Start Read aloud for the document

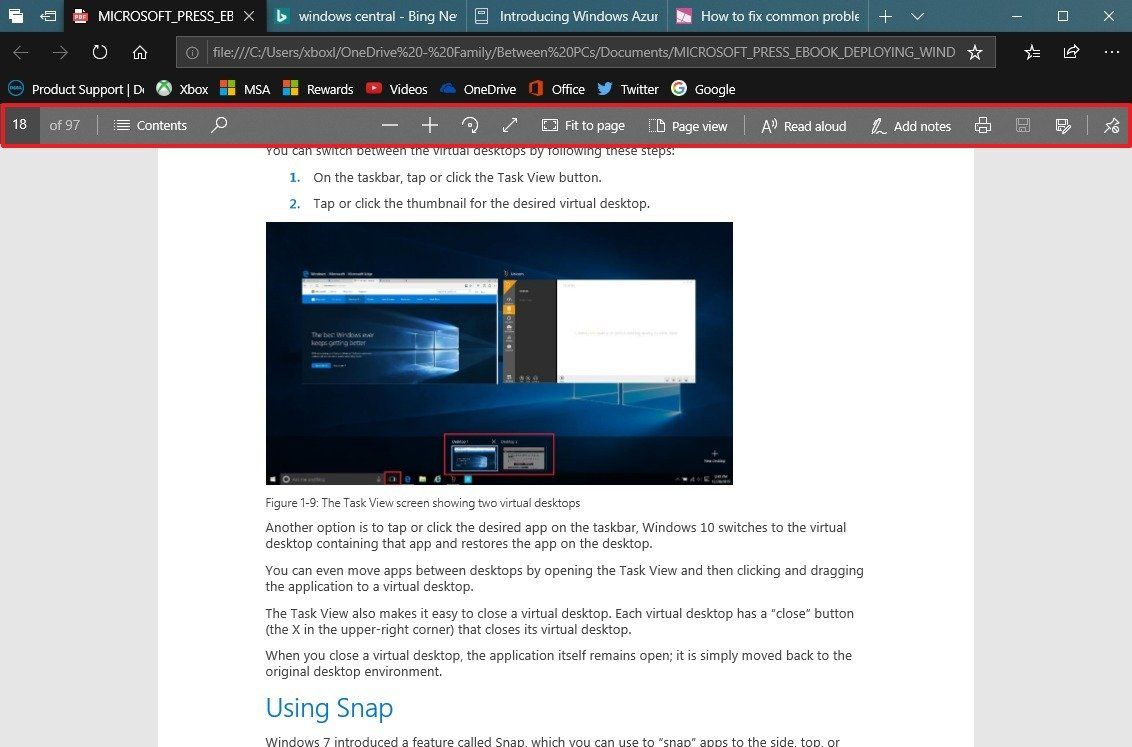803,125
